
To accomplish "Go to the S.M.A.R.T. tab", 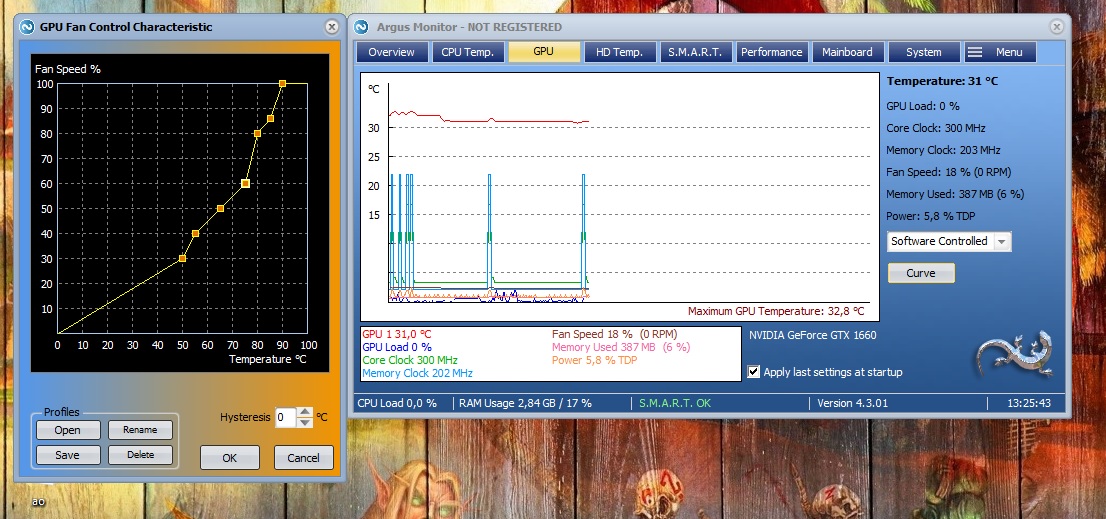I will click(695, 52).
